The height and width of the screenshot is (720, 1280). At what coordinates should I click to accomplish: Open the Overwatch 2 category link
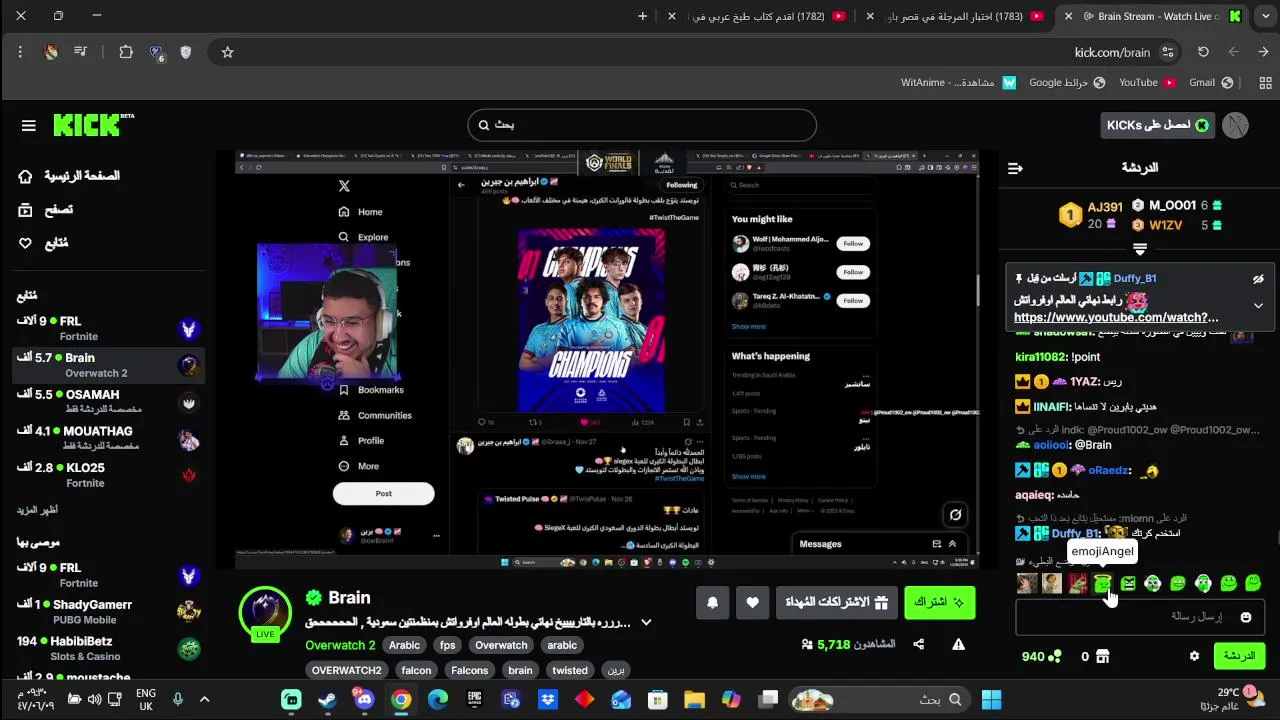coord(340,646)
